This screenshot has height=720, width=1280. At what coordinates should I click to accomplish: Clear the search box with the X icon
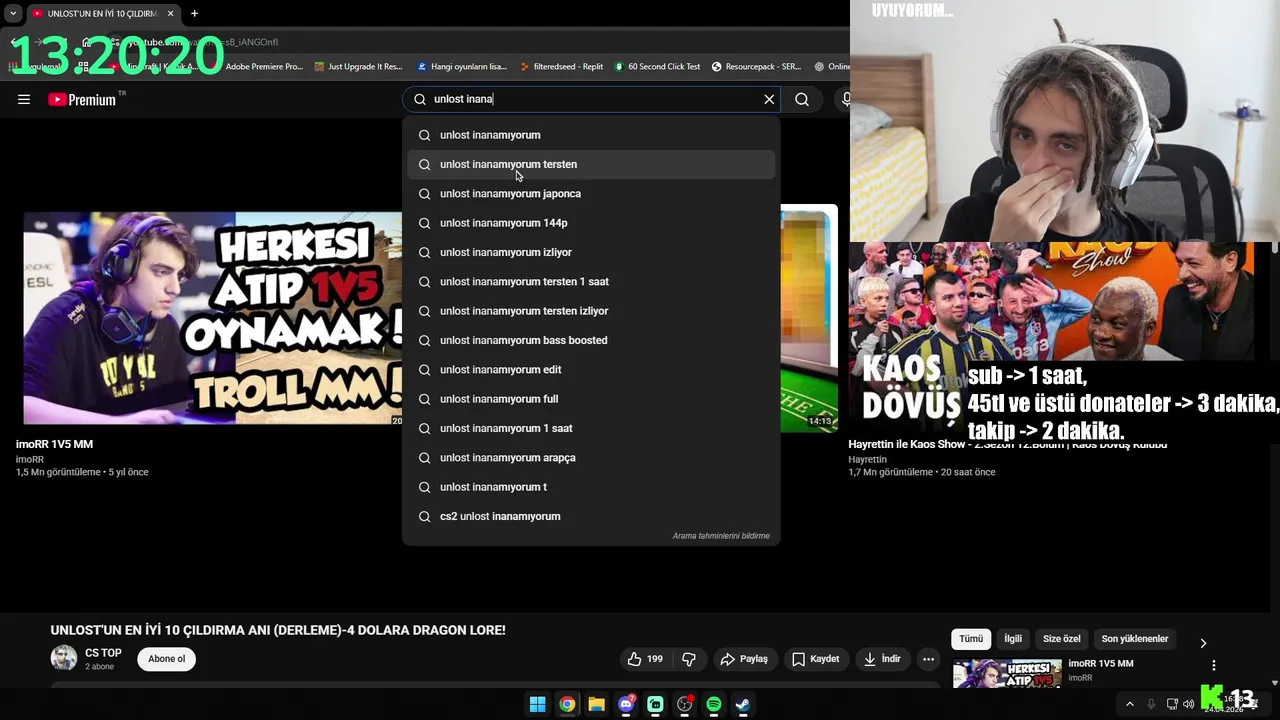[769, 99]
